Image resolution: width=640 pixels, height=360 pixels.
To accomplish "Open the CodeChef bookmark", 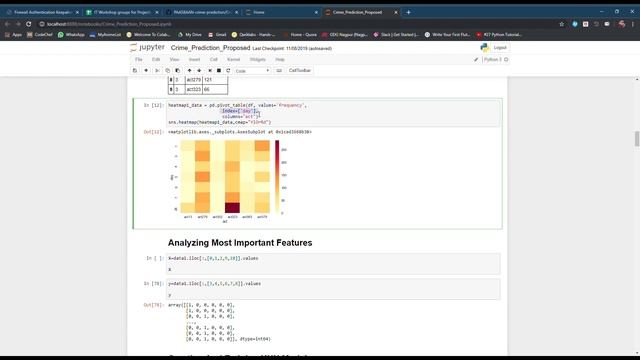I will 40,35.
